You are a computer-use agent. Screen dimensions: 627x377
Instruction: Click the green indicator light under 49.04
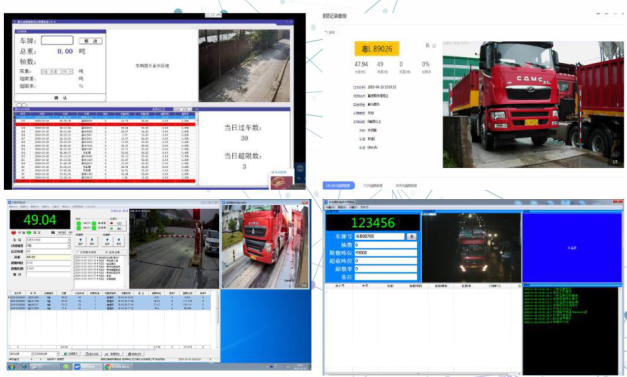[29, 233]
